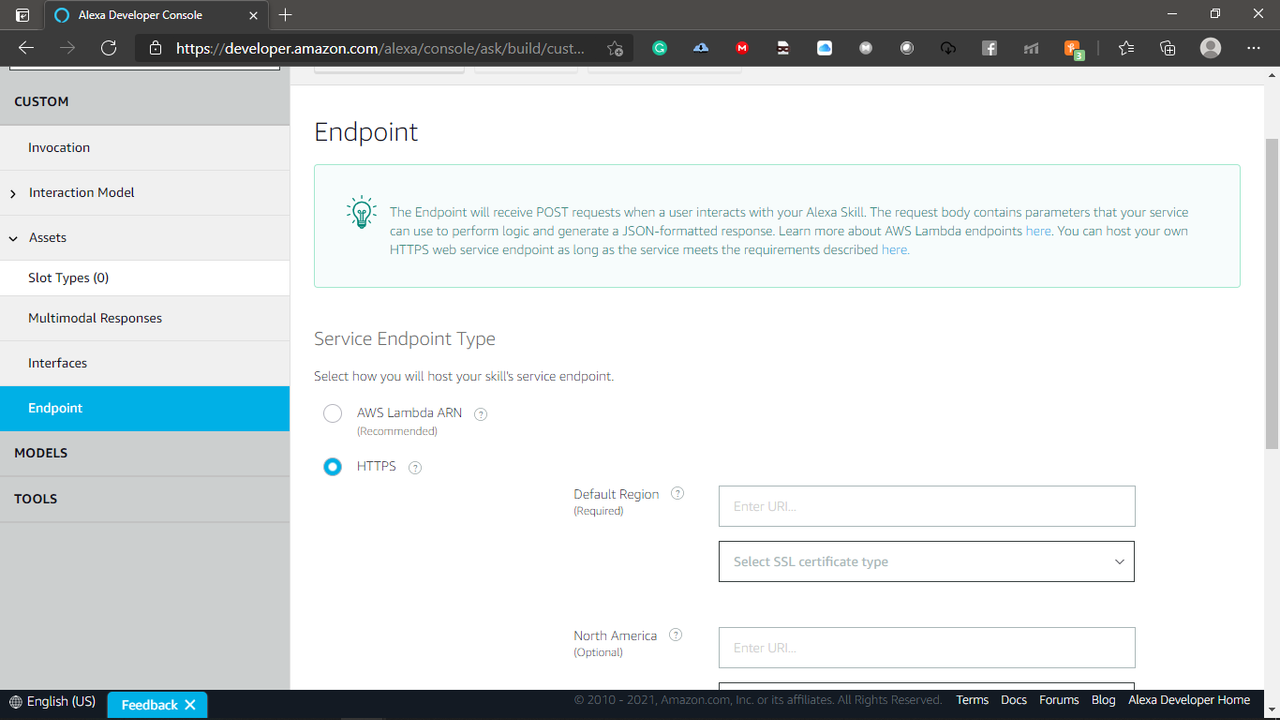This screenshot has height=720, width=1280.
Task: Add this page to favorites star icon
Action: 615,48
